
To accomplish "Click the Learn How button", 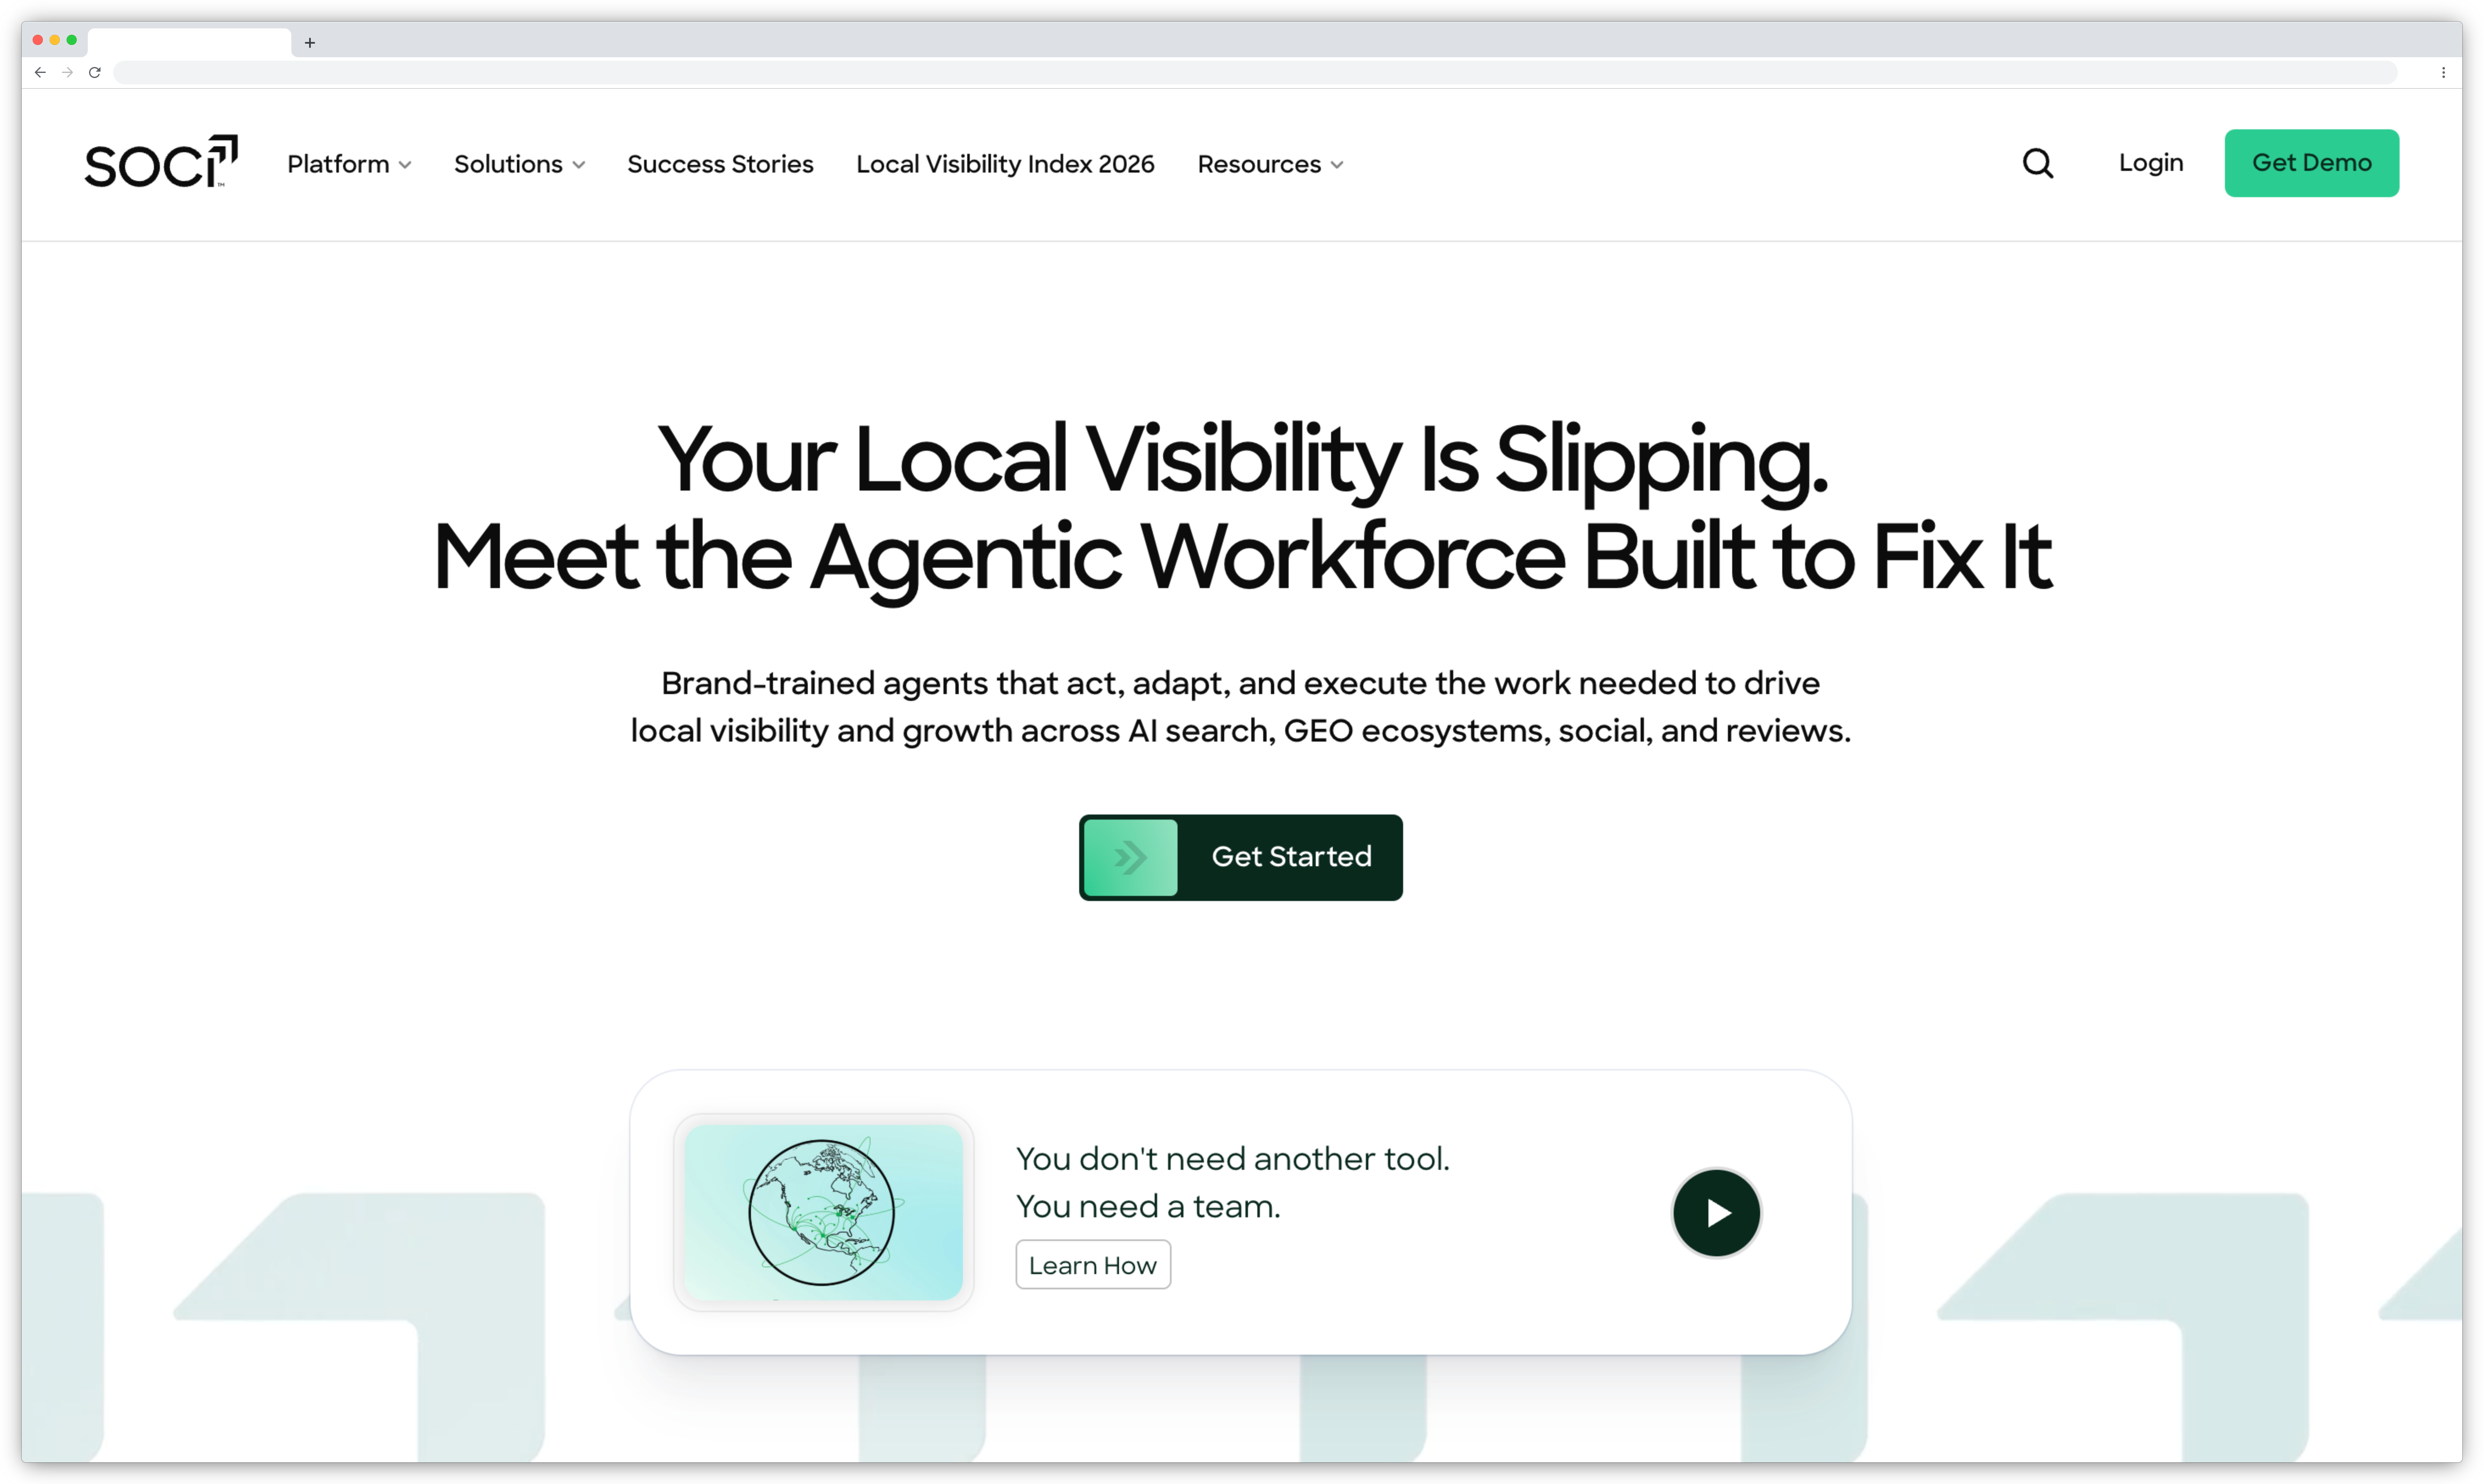I will (x=1093, y=1265).
